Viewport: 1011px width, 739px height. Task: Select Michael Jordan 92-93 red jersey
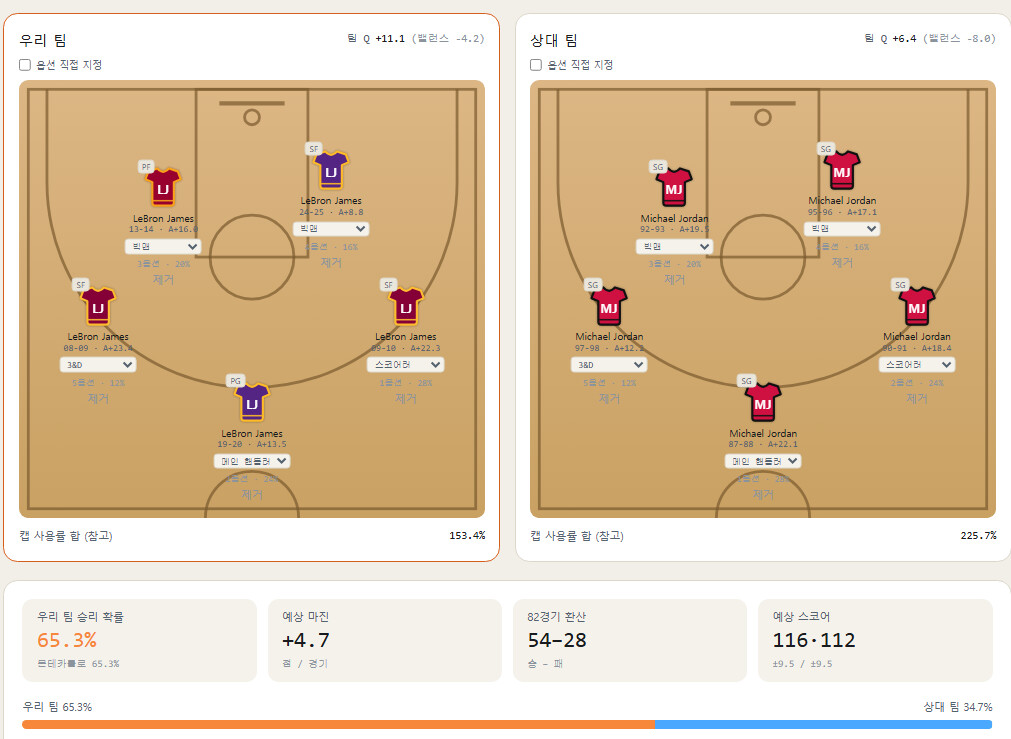point(674,188)
